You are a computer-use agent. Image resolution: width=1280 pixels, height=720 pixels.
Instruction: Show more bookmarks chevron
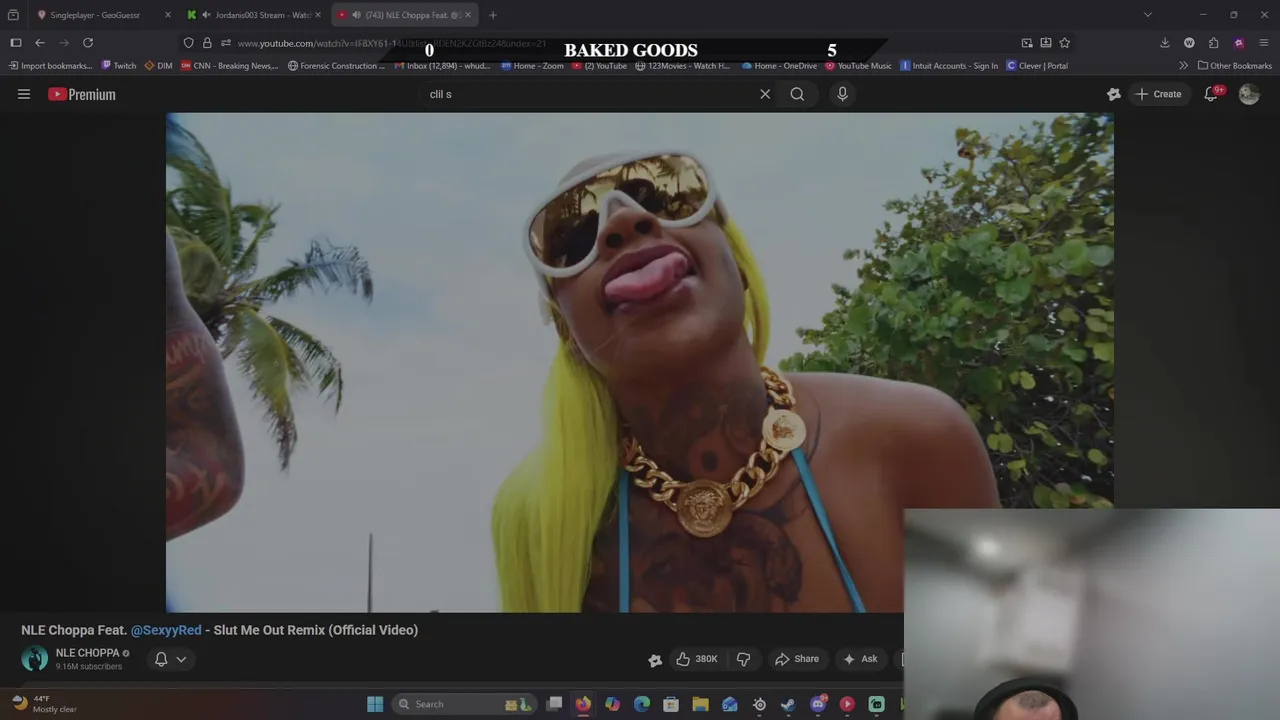click(x=1184, y=66)
